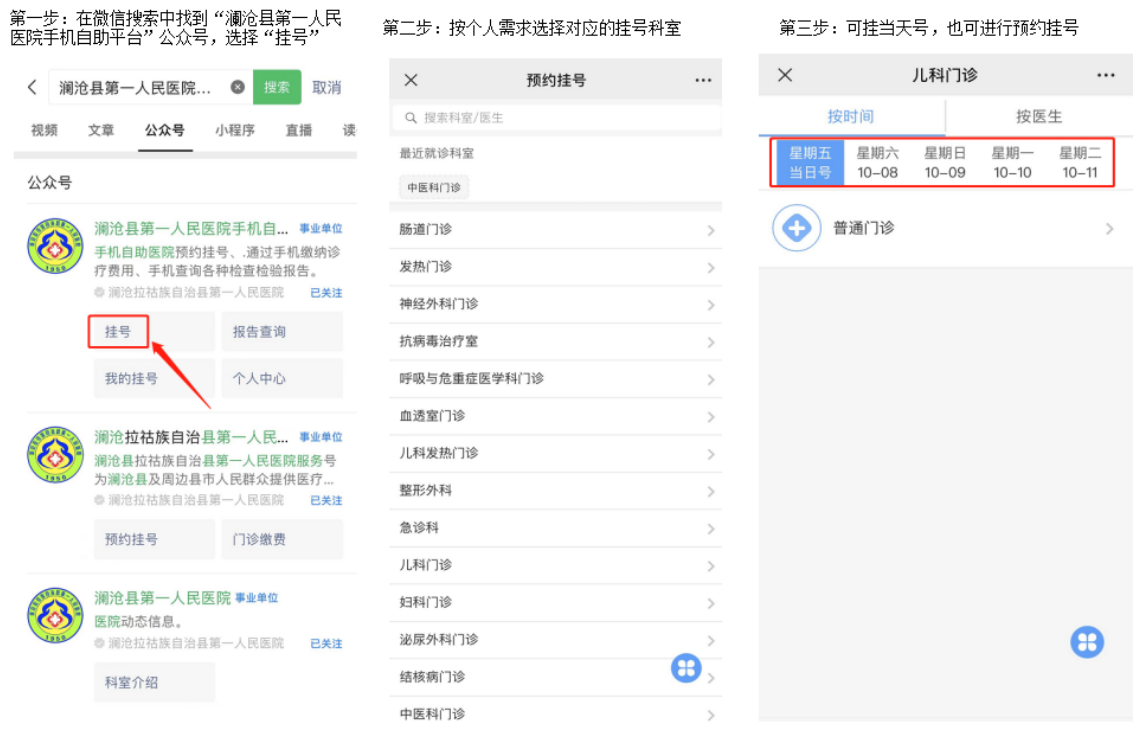1141x738 pixels.
Task: Open the 澜沧县第一人民医院手机自... account title
Action: (x=191, y=229)
